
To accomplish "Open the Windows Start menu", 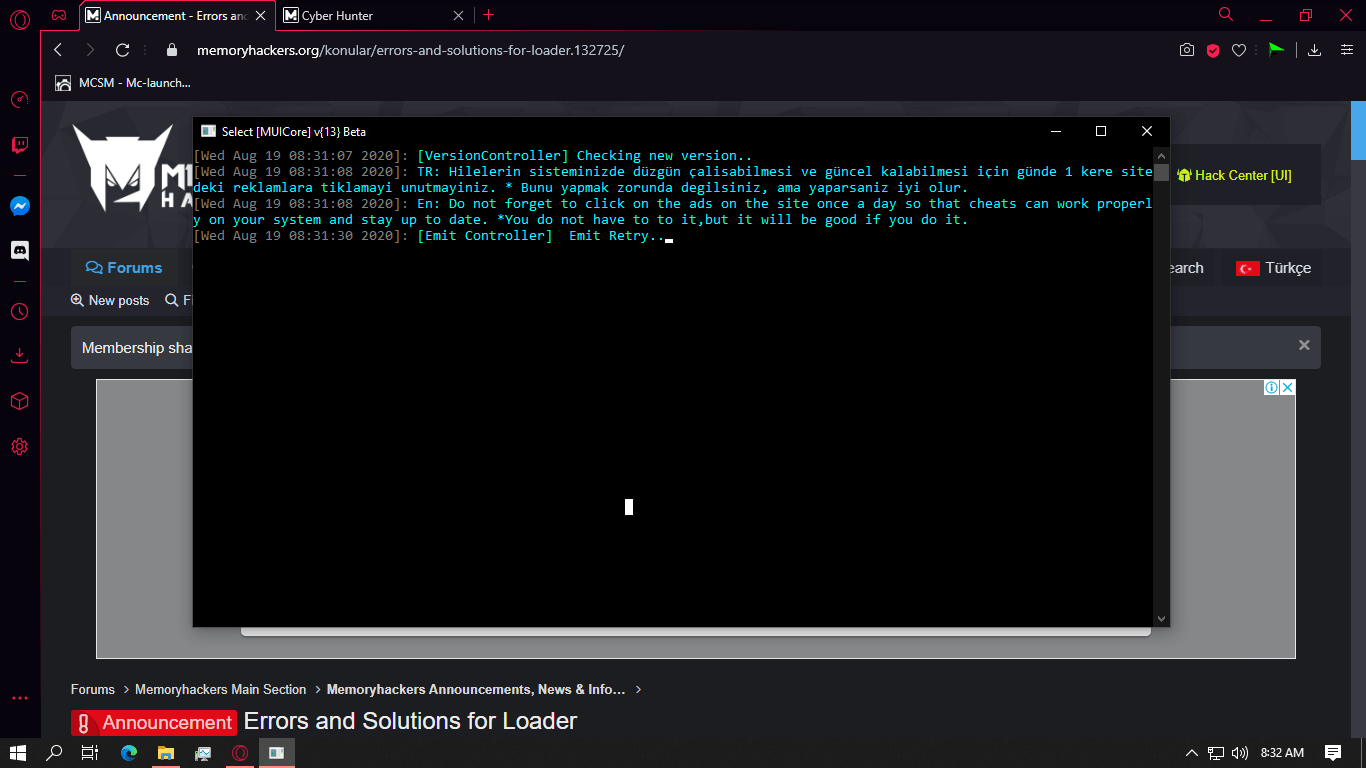I will (18, 752).
